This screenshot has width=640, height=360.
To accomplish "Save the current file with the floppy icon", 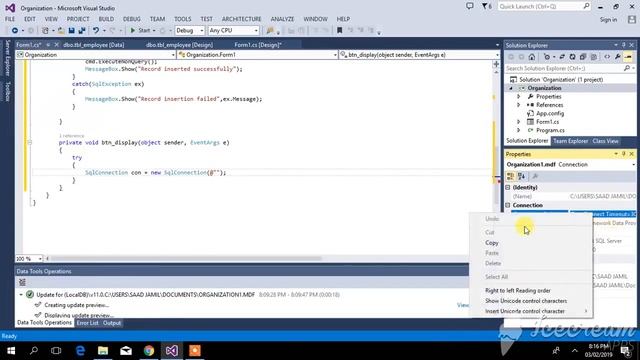I will coord(71,31).
